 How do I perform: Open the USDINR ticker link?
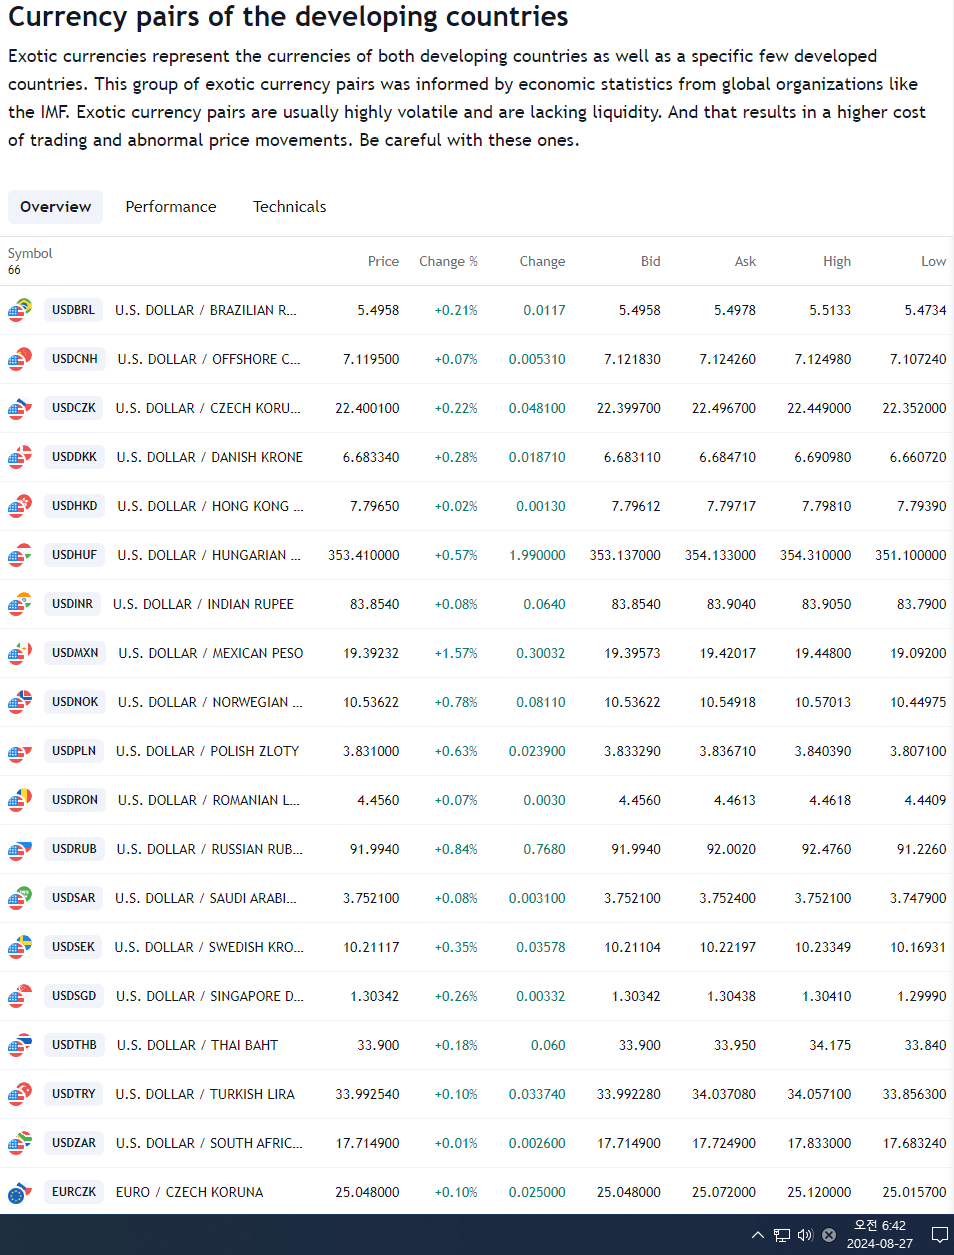[73, 604]
